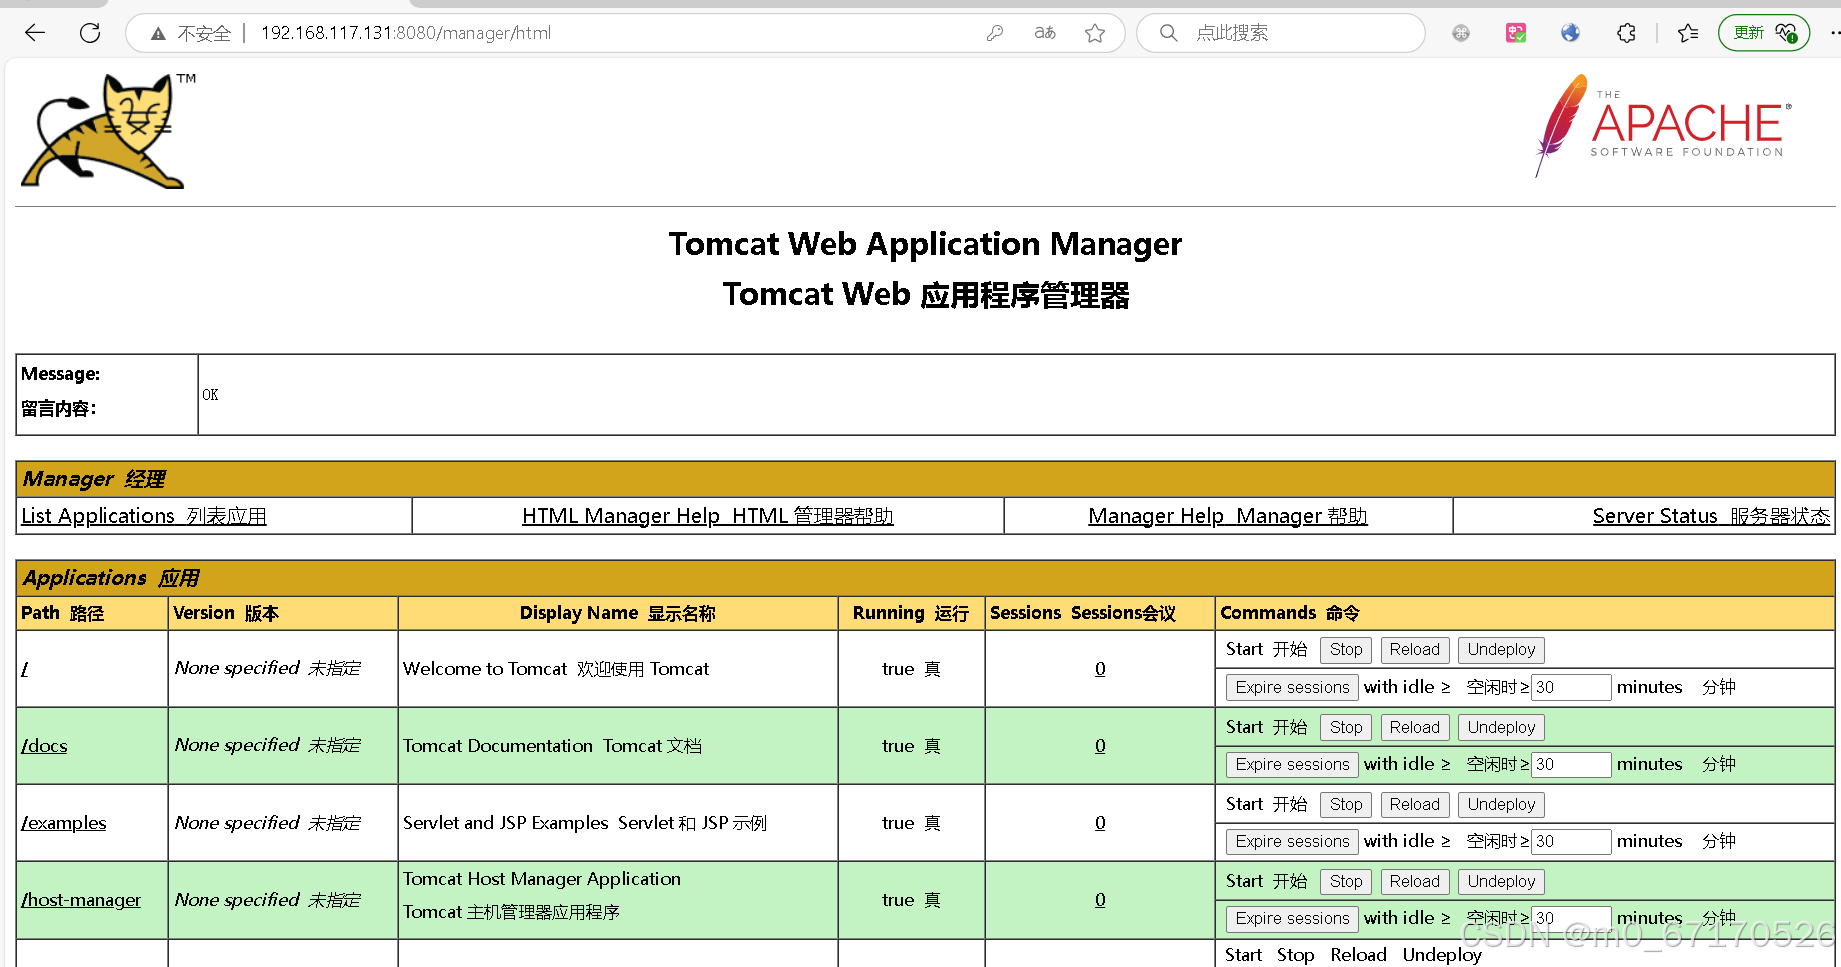Click the magnifier icon in search box
Screen dimensions: 1841x967
click(x=1168, y=33)
